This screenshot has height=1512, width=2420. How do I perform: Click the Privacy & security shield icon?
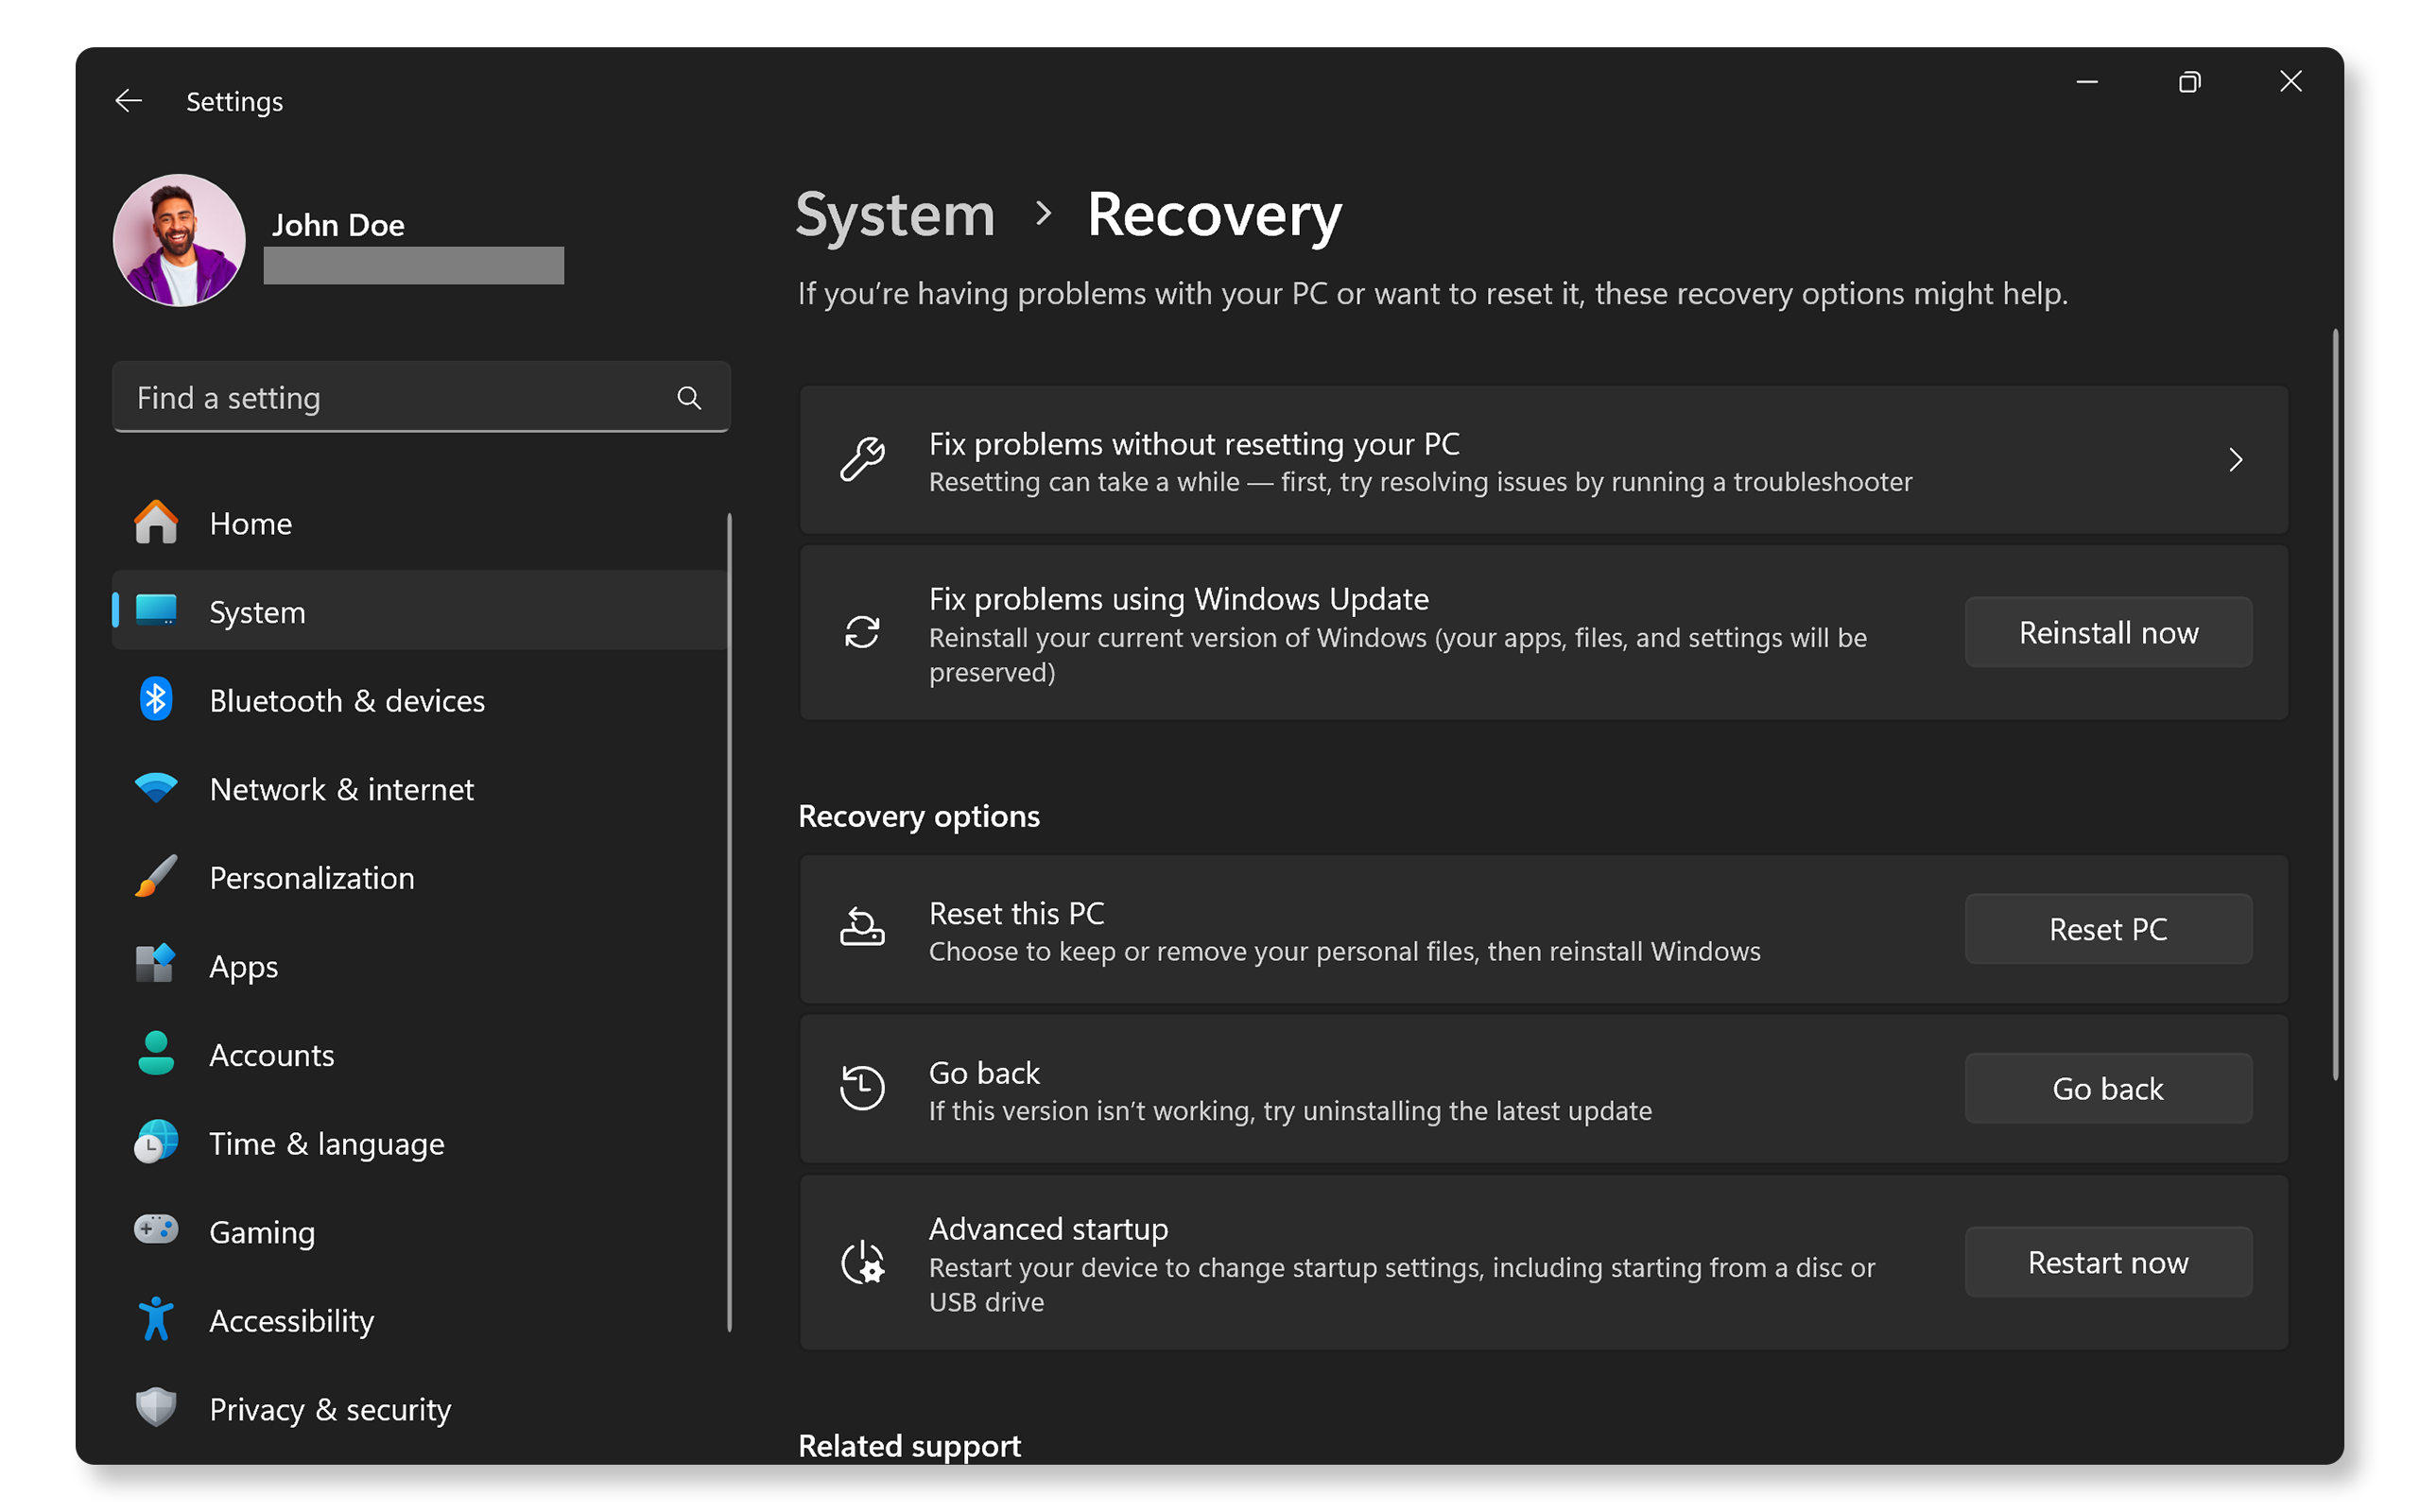point(156,1408)
